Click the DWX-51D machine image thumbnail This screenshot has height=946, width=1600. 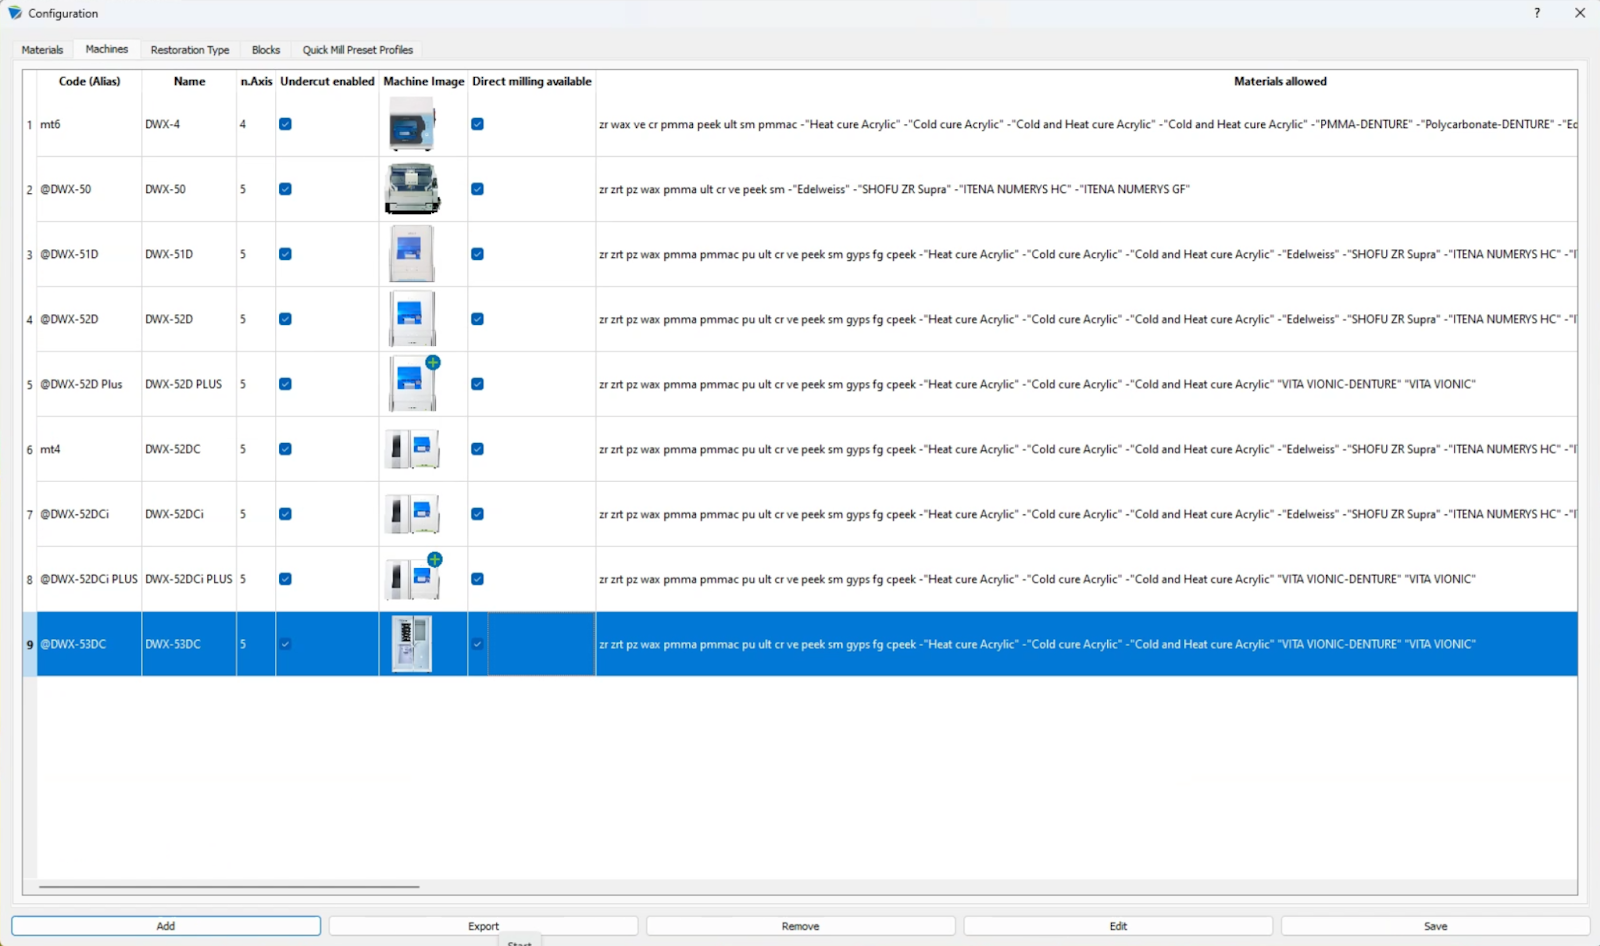(x=411, y=254)
